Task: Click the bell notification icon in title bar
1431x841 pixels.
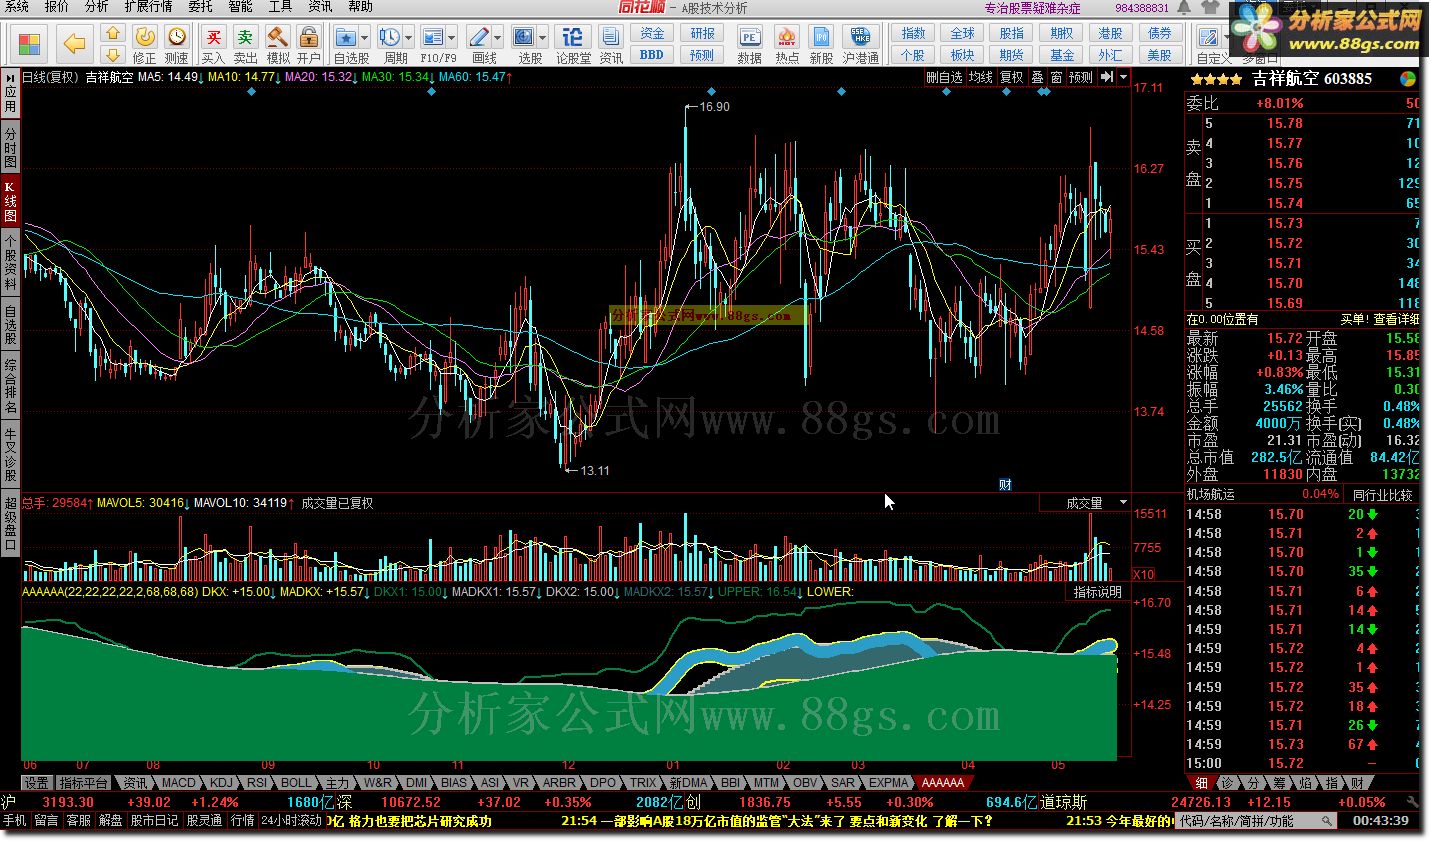Action: (x=1185, y=8)
